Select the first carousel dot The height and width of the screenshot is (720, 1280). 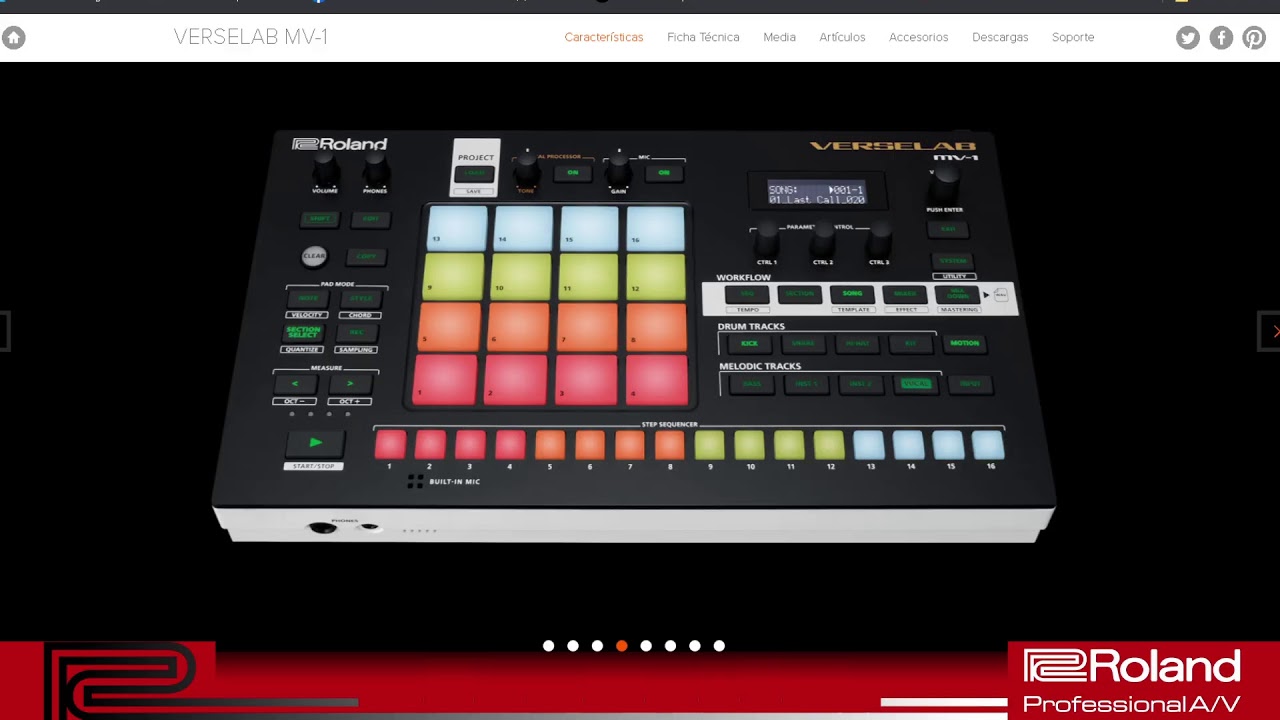548,646
